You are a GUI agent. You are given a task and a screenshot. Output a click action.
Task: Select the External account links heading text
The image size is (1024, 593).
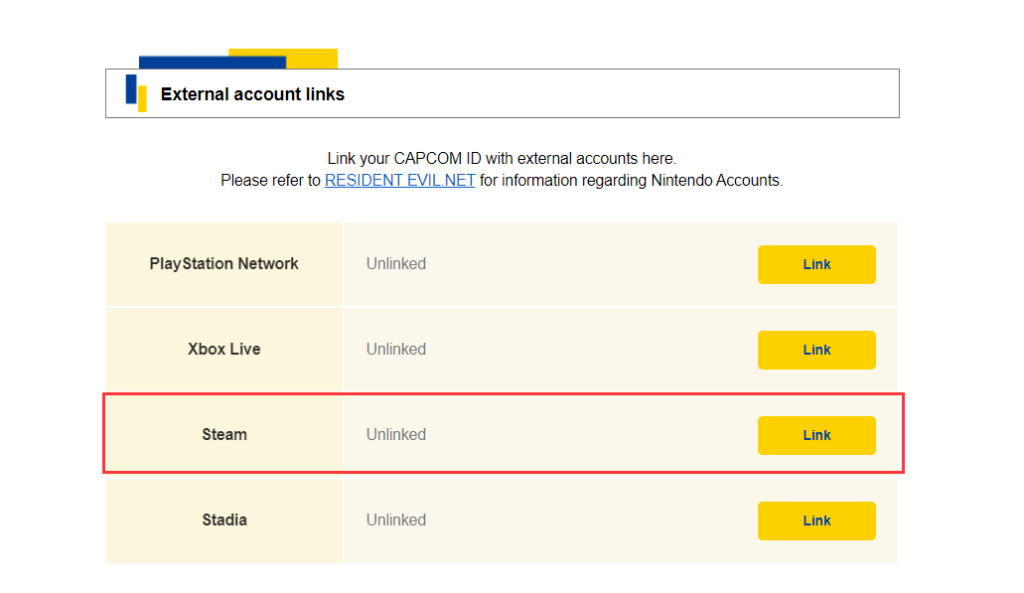pyautogui.click(x=252, y=94)
